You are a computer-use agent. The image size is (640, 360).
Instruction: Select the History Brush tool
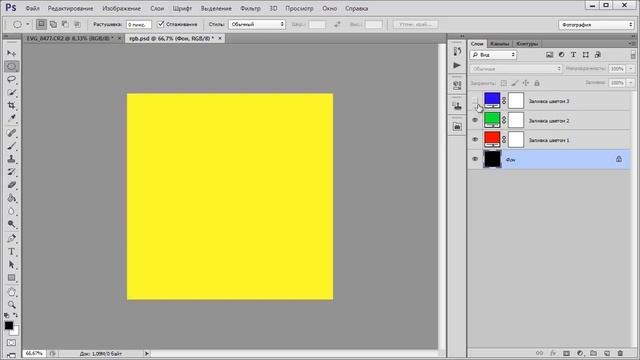[x=11, y=172]
